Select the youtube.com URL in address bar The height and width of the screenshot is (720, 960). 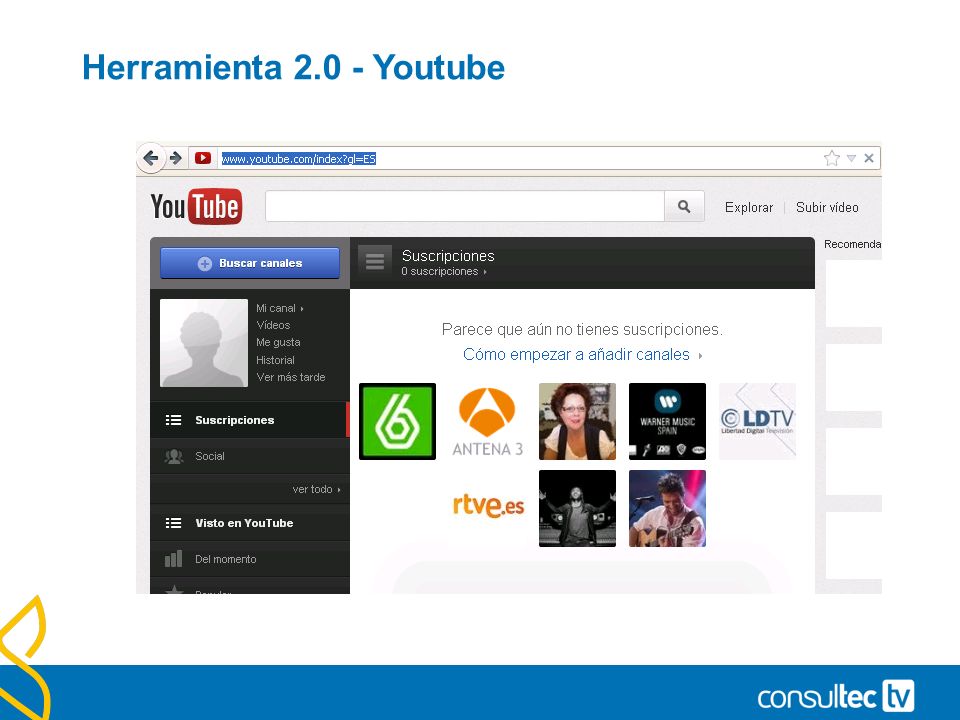(x=298, y=159)
